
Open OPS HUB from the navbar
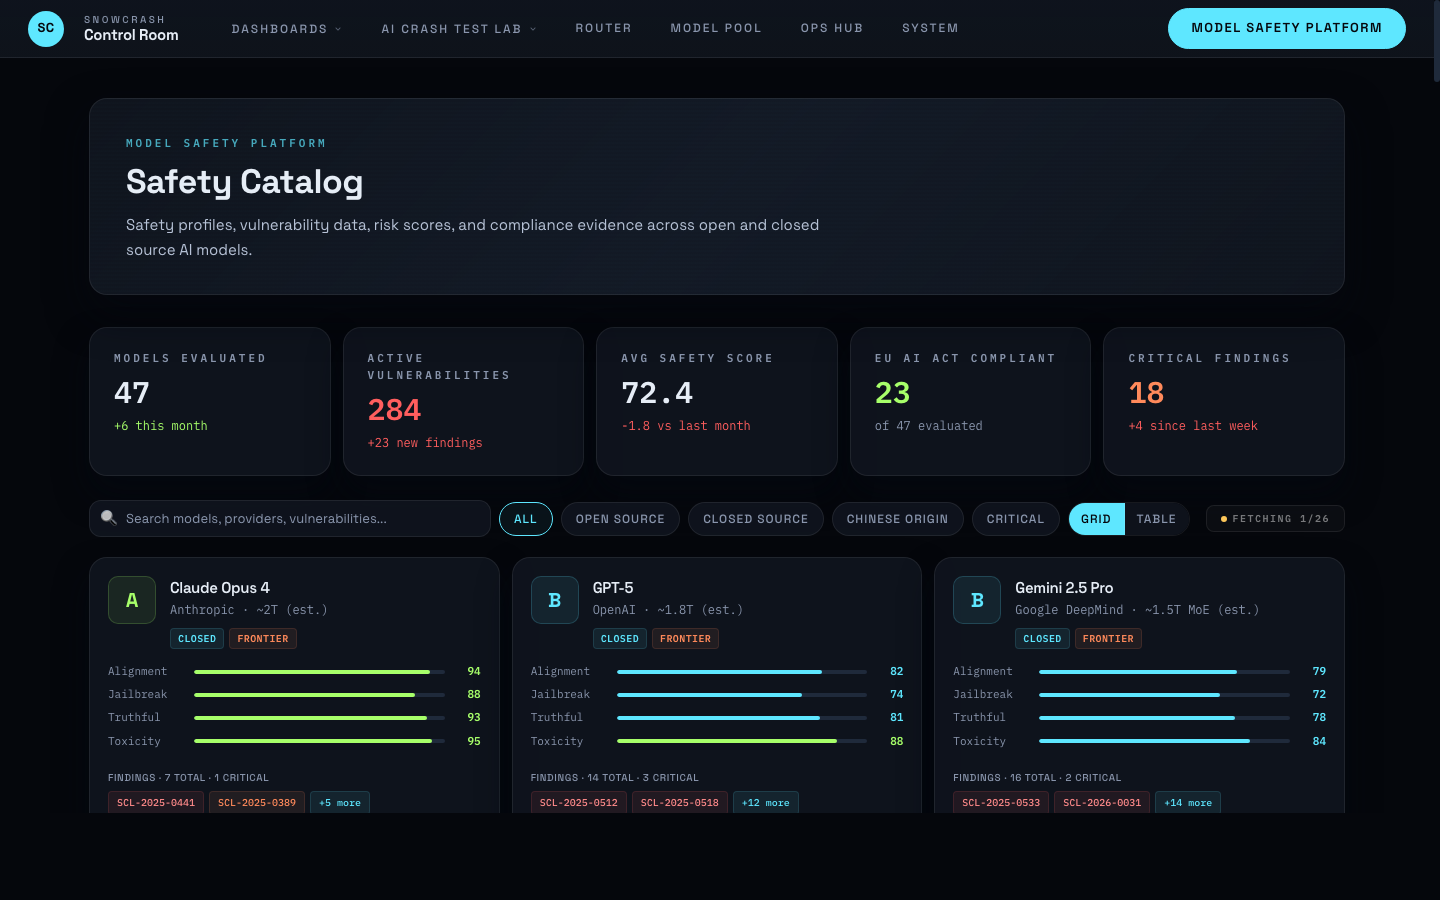(x=831, y=28)
